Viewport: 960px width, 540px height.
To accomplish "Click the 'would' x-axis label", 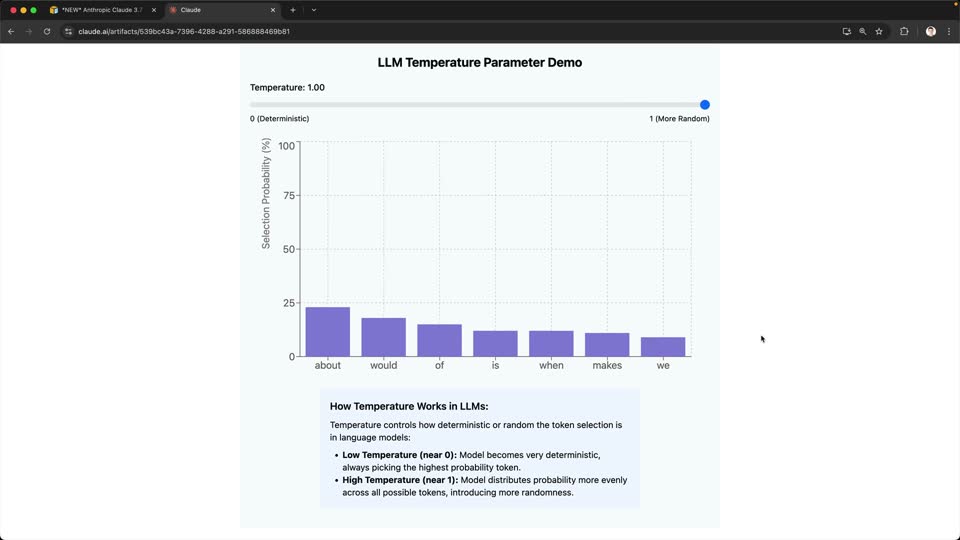I will (x=383, y=366).
